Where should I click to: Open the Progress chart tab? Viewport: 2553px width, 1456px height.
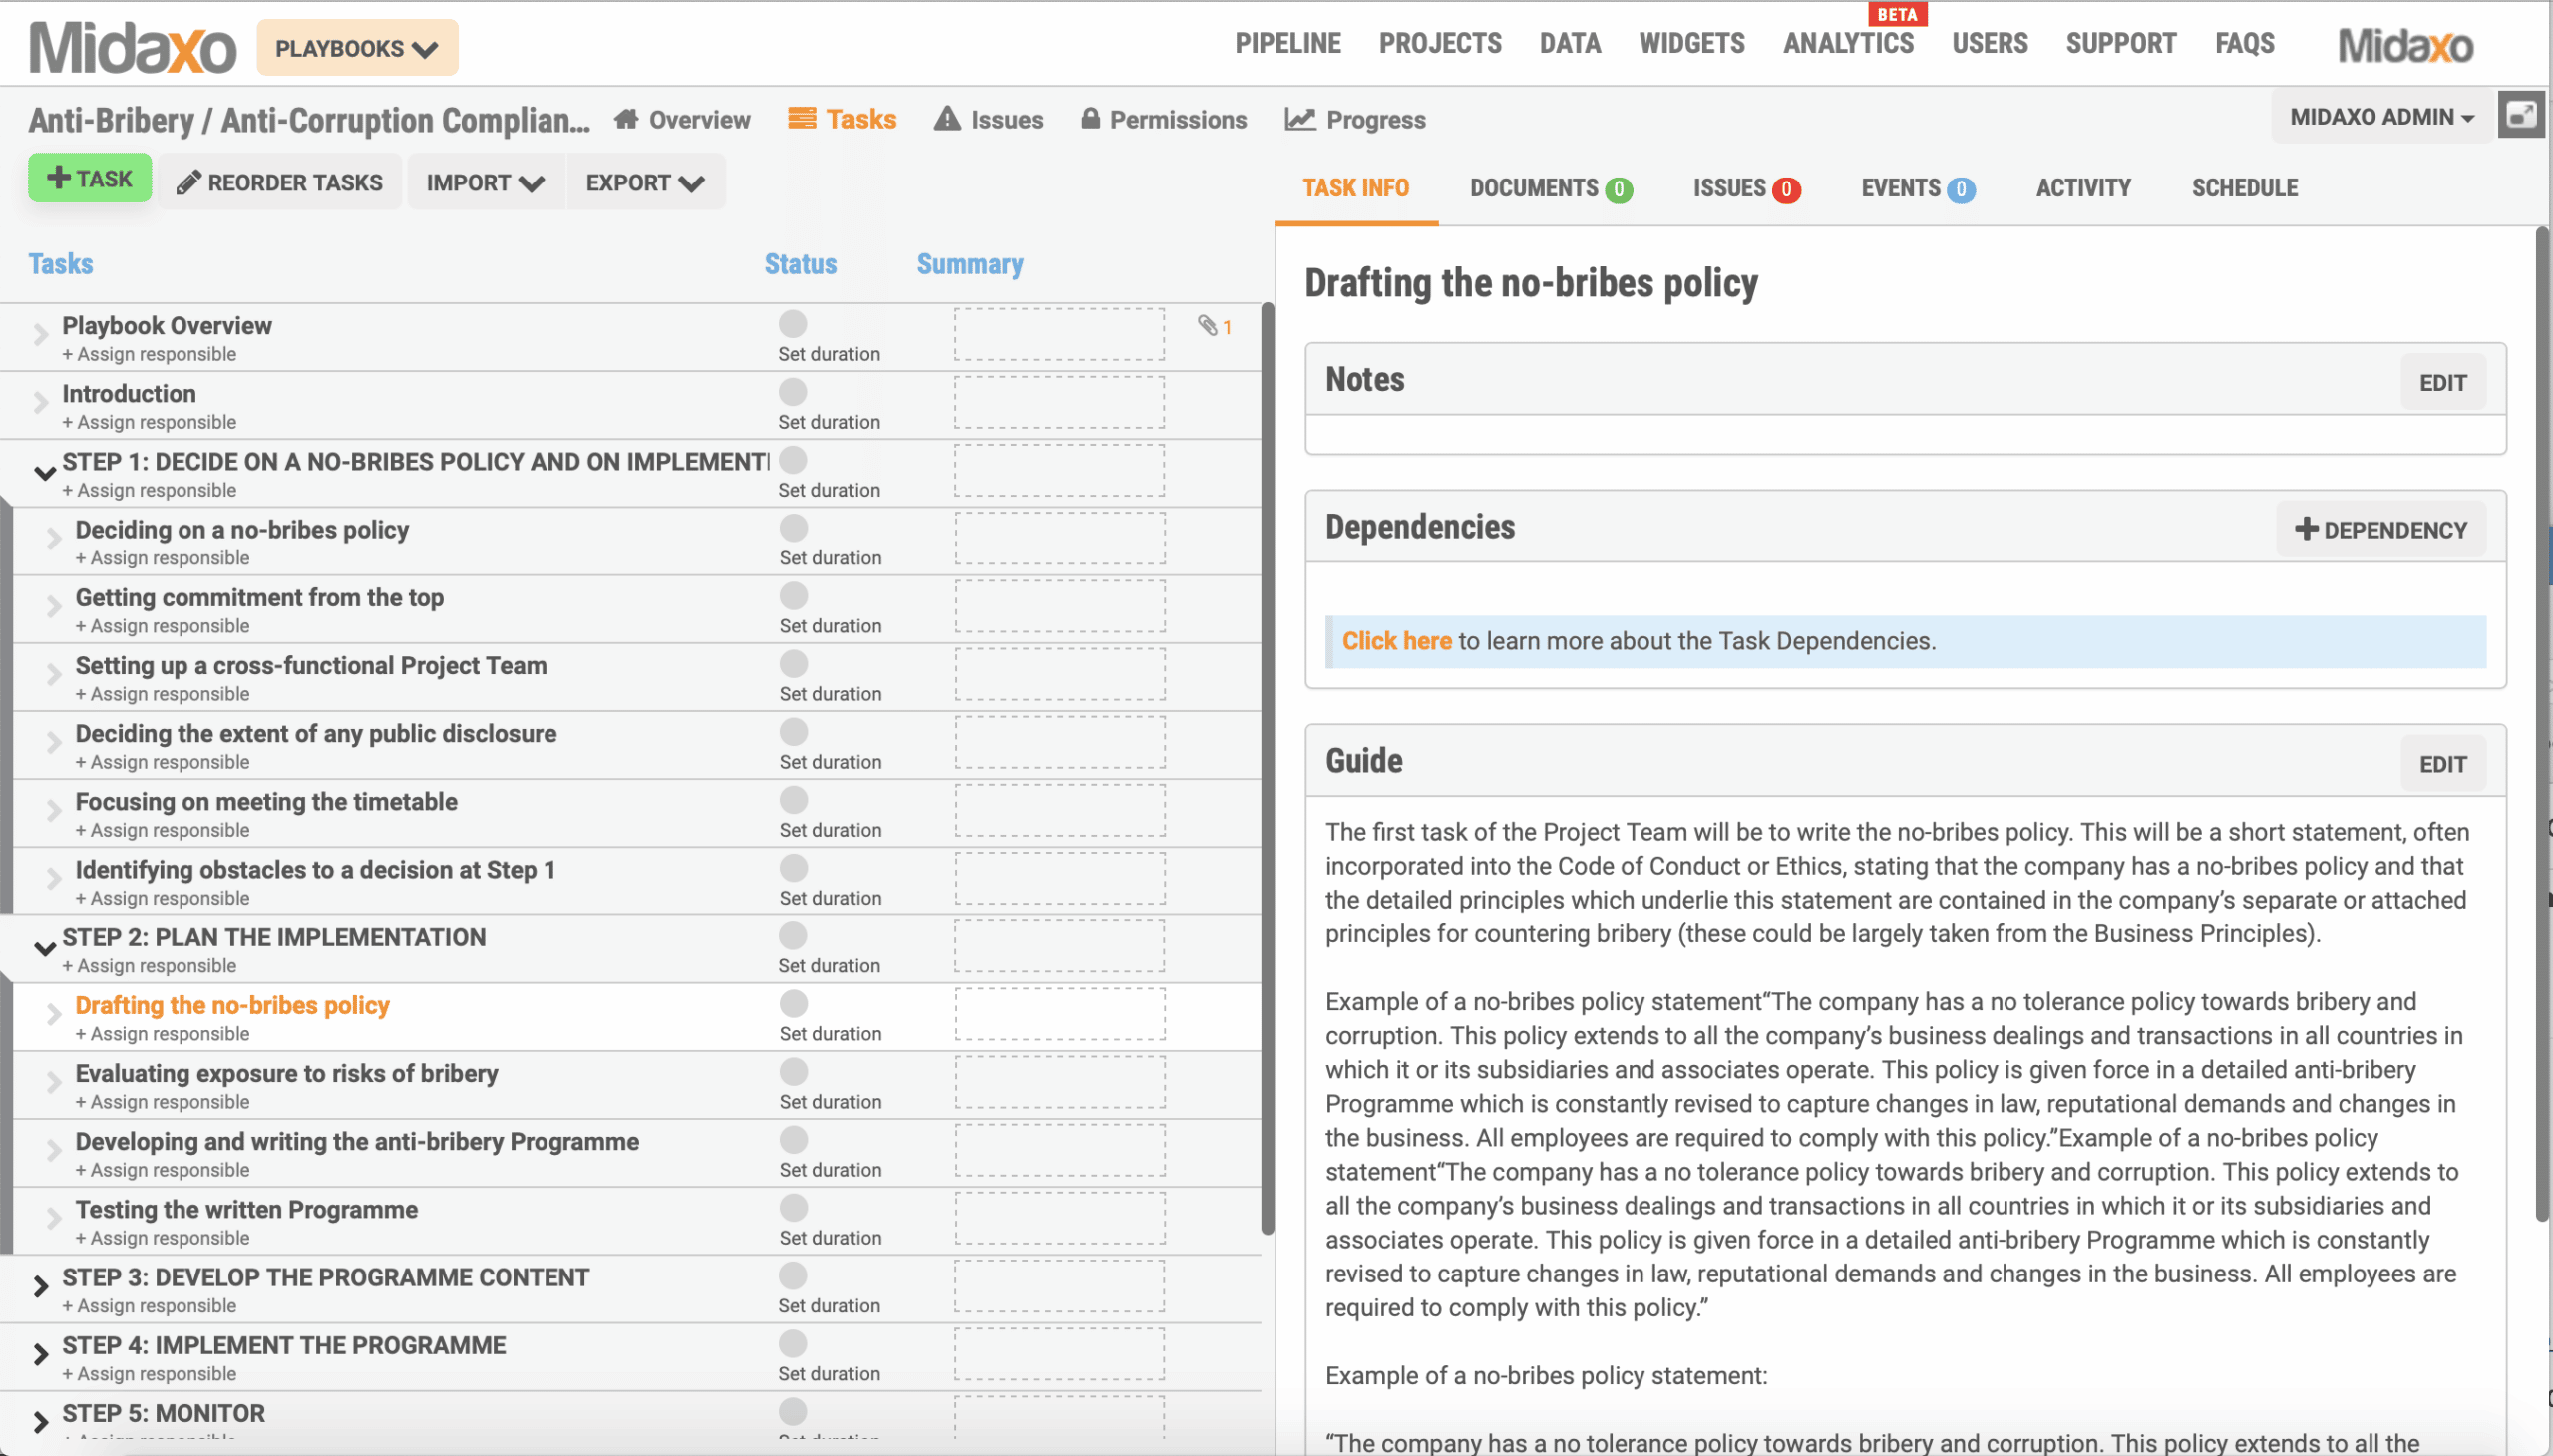tap(1355, 119)
